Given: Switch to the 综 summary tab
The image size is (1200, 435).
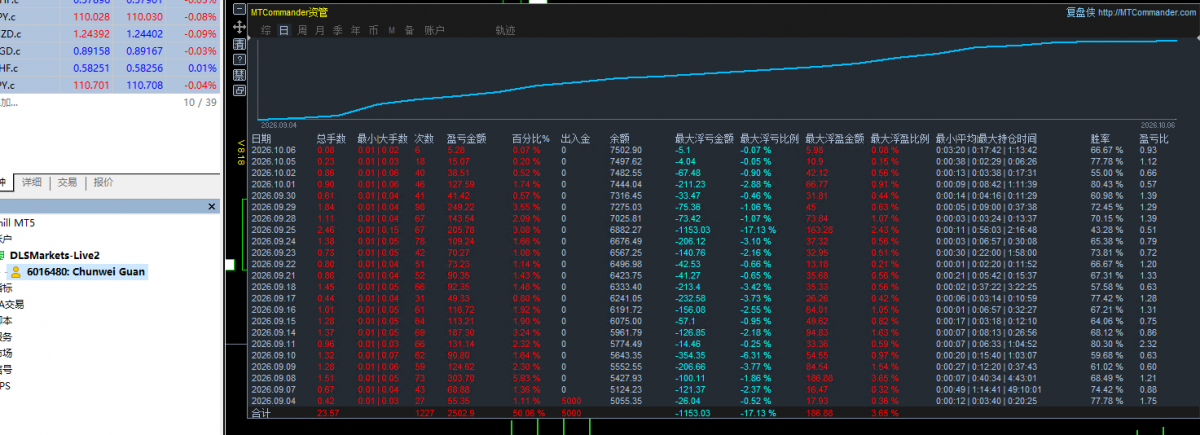Looking at the screenshot, I should [266, 31].
